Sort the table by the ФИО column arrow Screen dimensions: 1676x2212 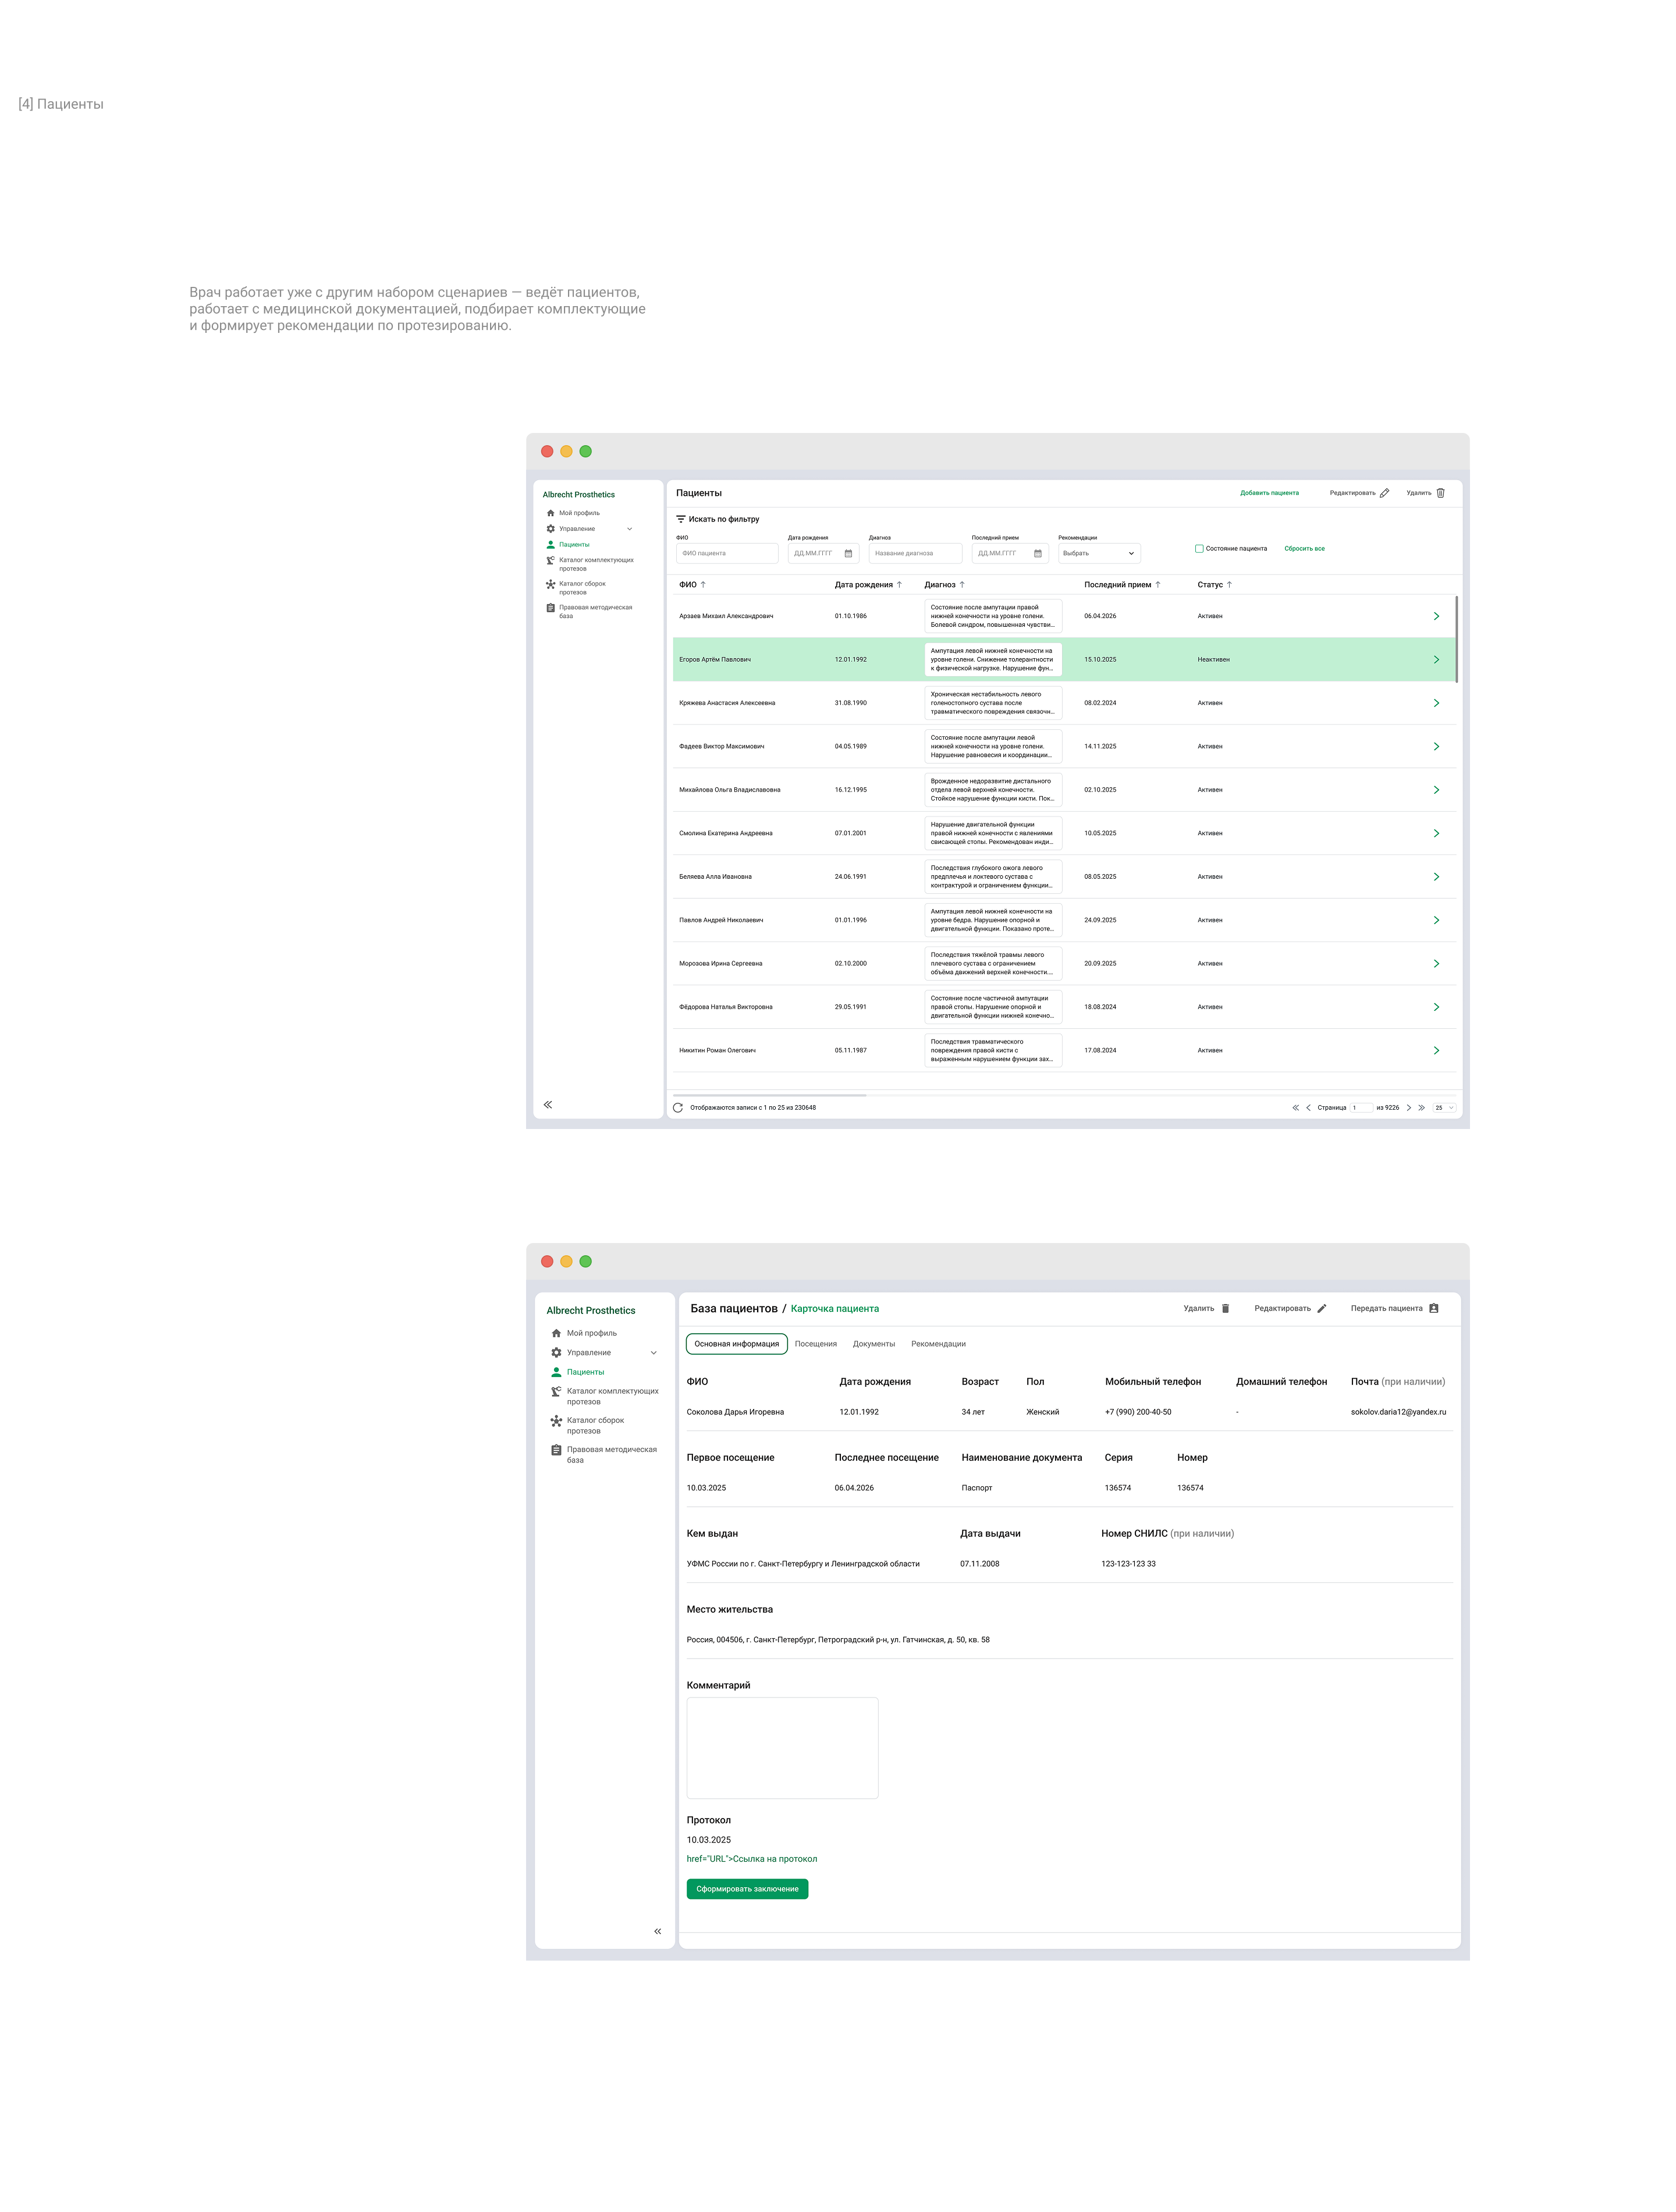(x=703, y=584)
